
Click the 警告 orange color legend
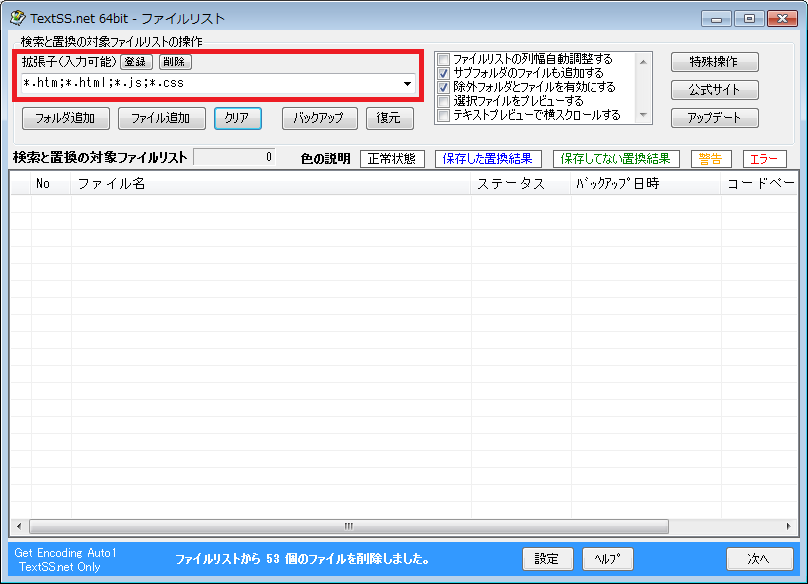[711, 159]
